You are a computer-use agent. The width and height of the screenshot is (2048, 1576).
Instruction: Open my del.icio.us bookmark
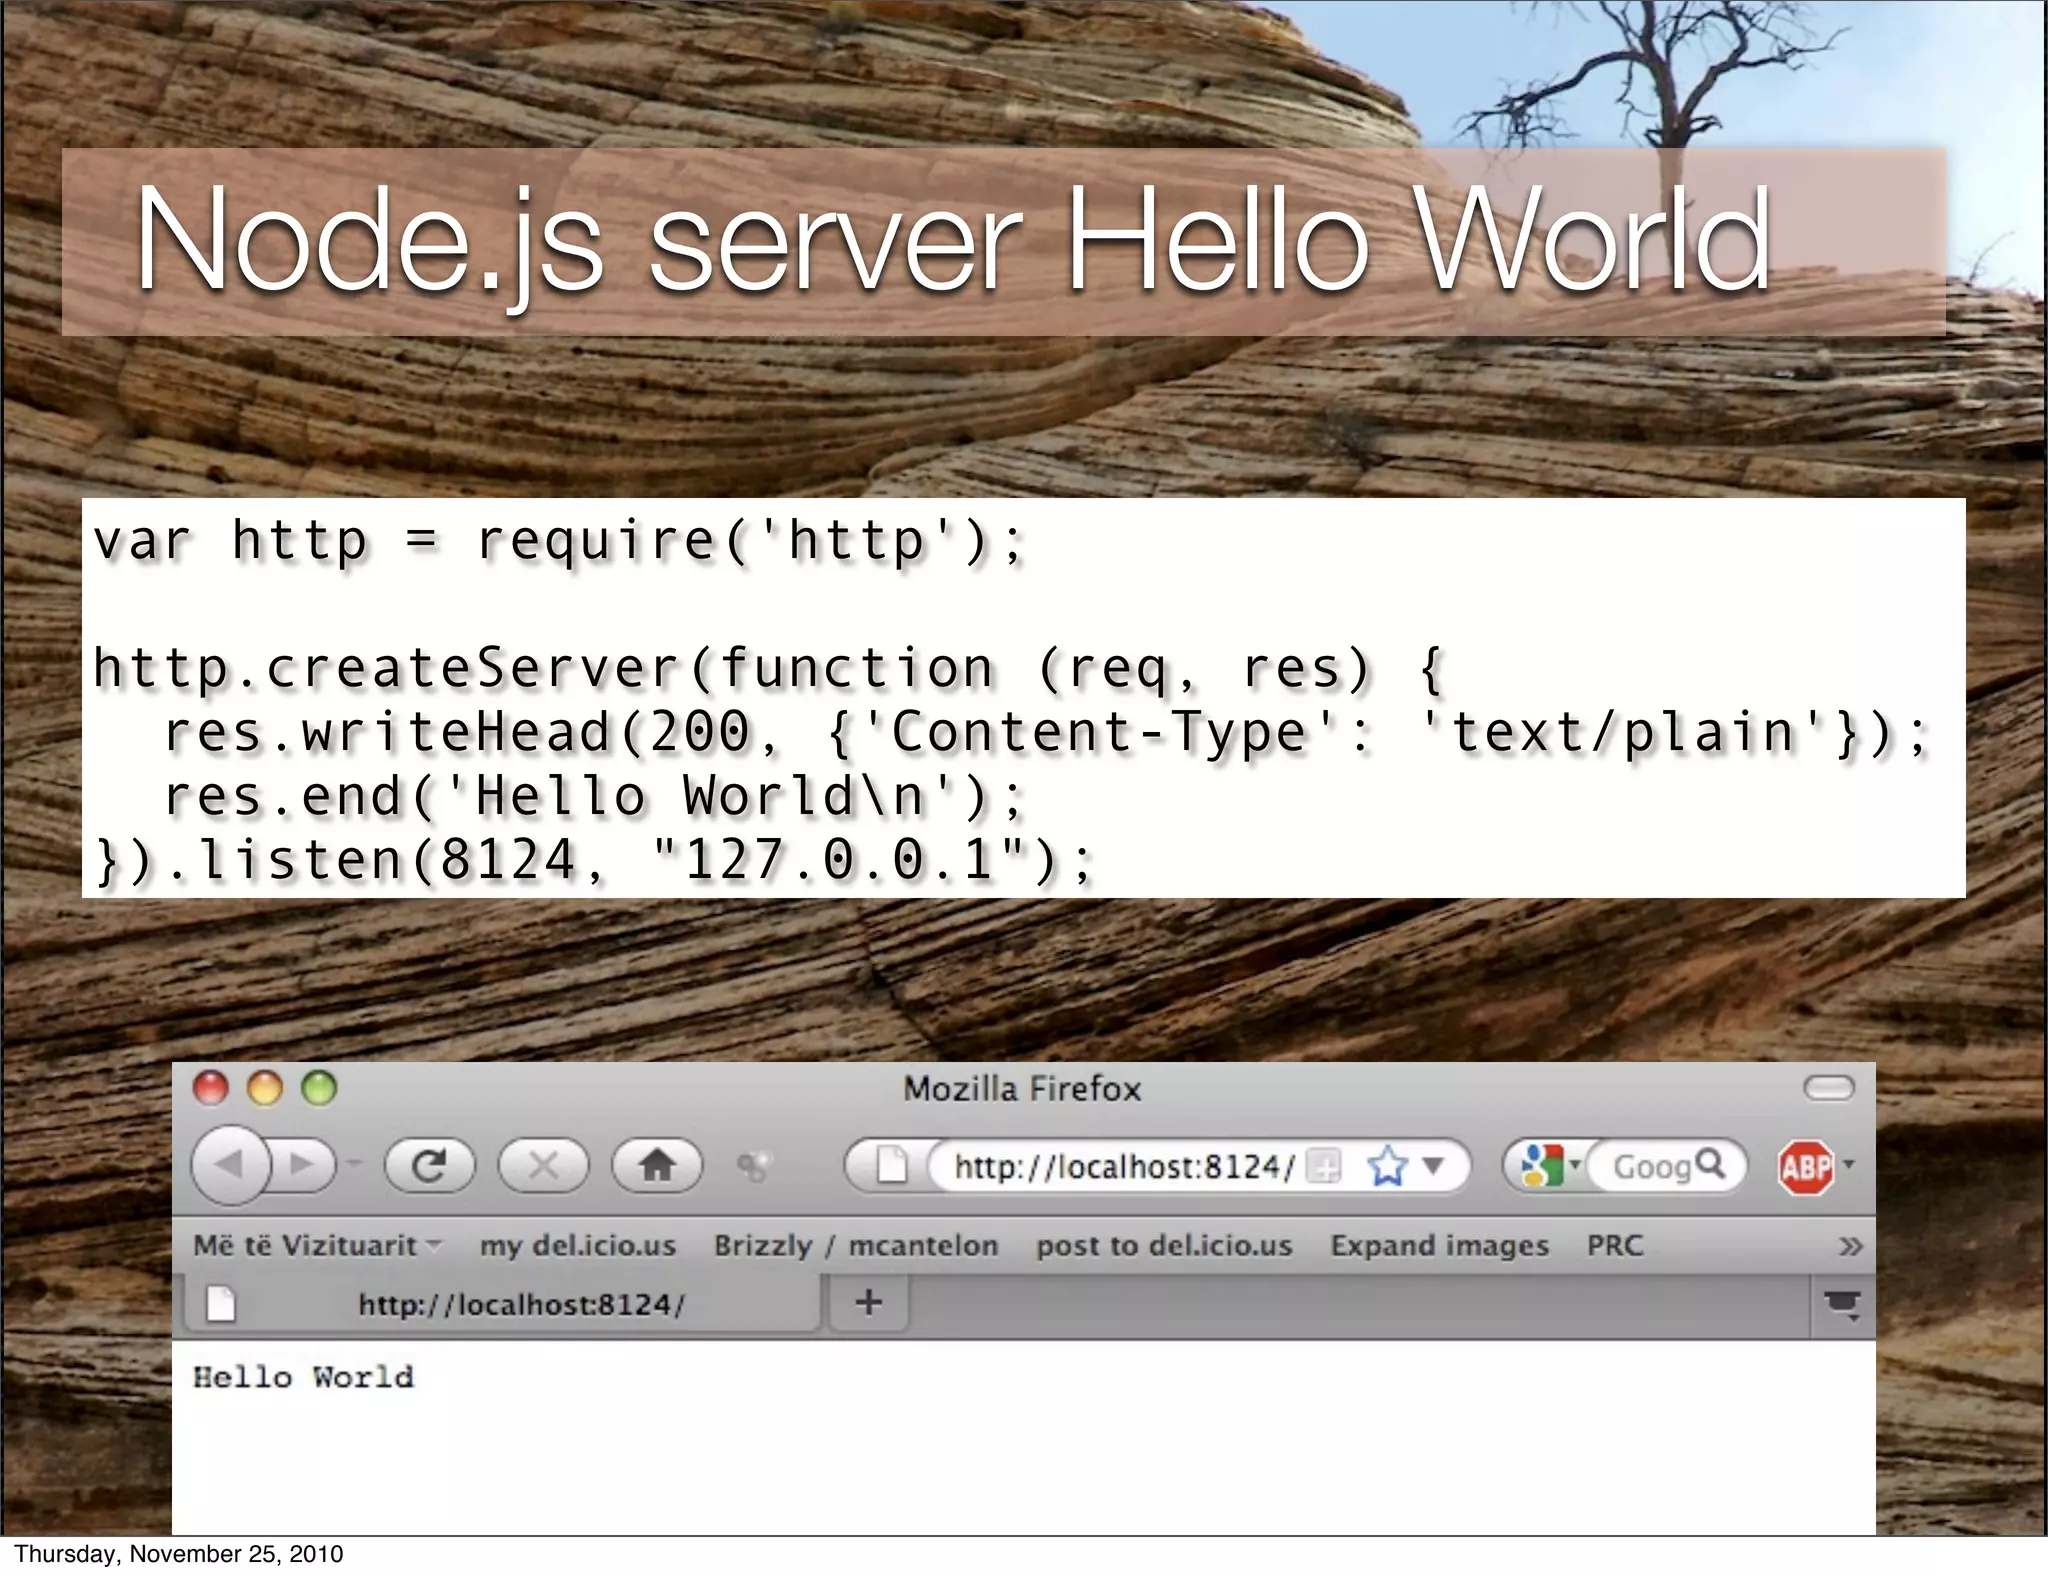(x=578, y=1246)
